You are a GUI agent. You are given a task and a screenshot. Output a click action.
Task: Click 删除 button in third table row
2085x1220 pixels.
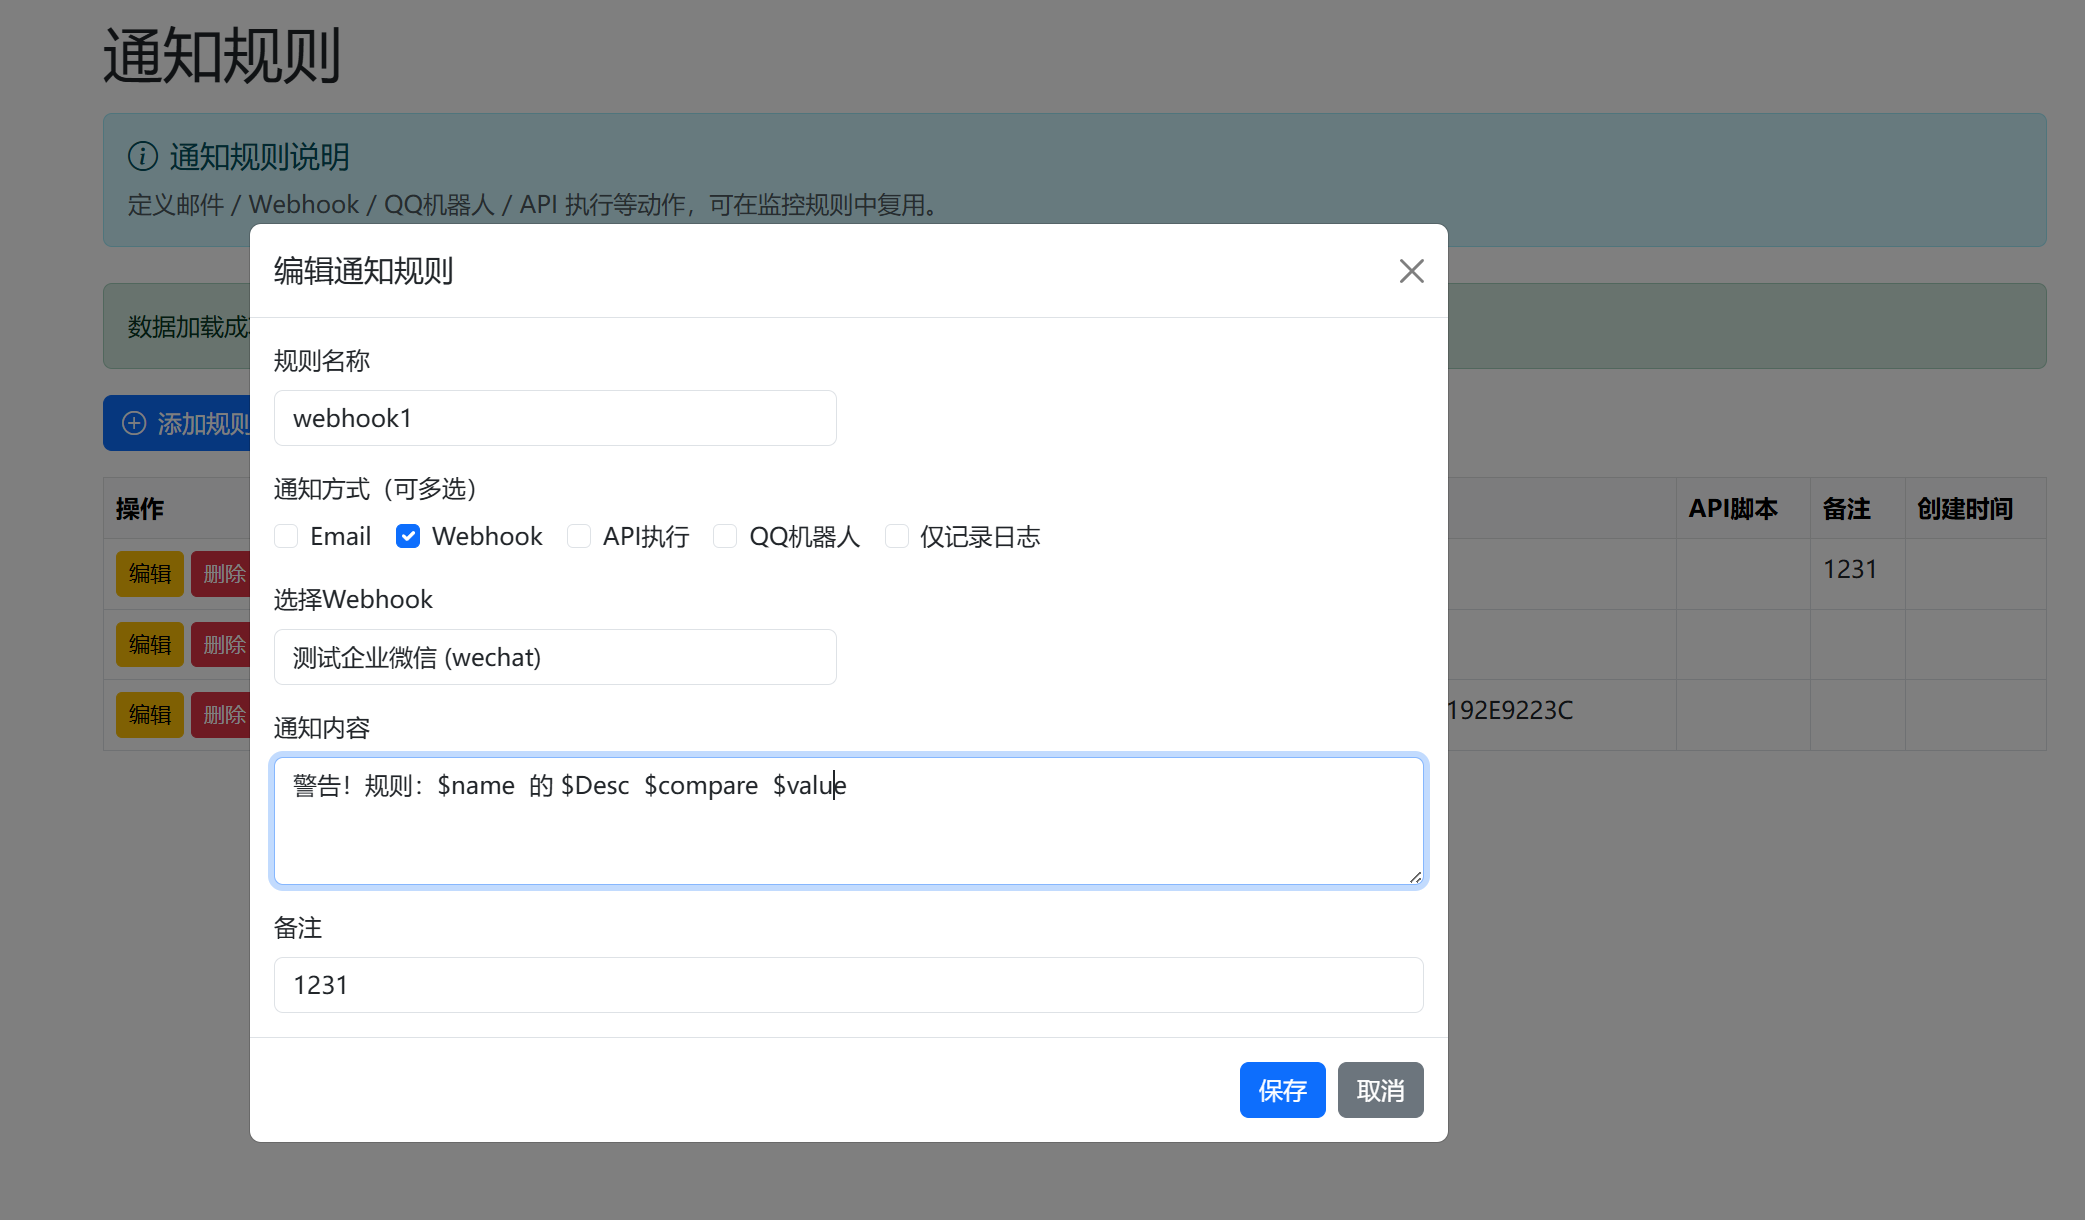[222, 715]
